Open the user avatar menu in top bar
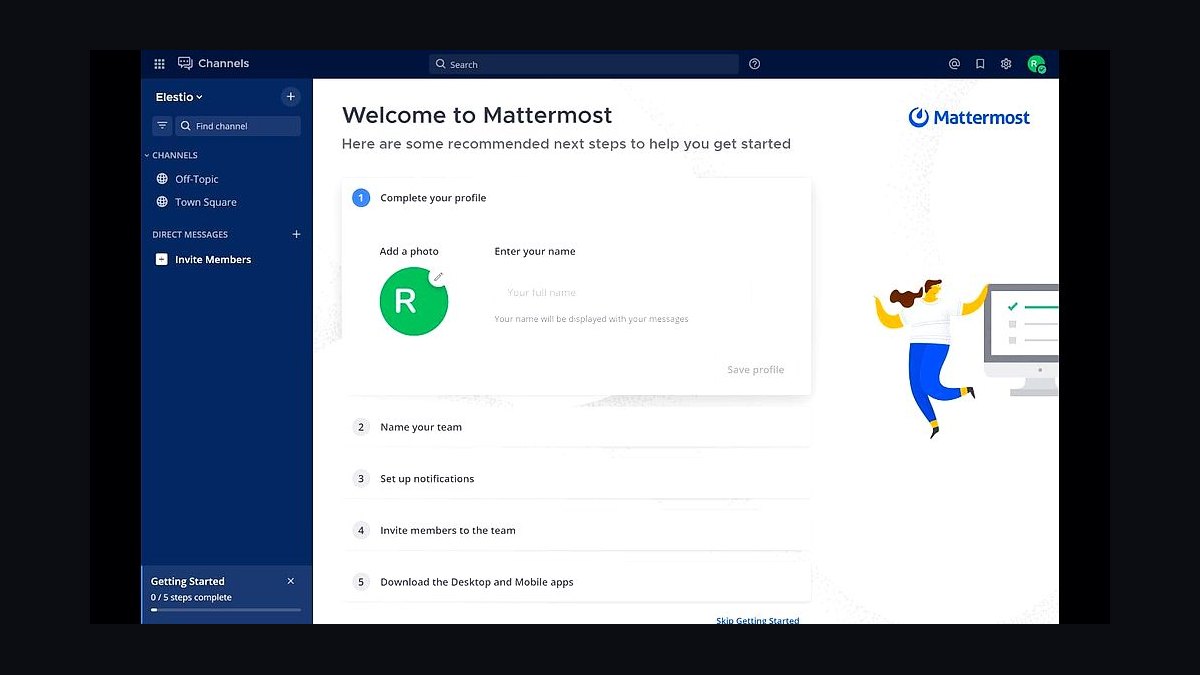This screenshot has width=1200, height=675. coord(1036,64)
